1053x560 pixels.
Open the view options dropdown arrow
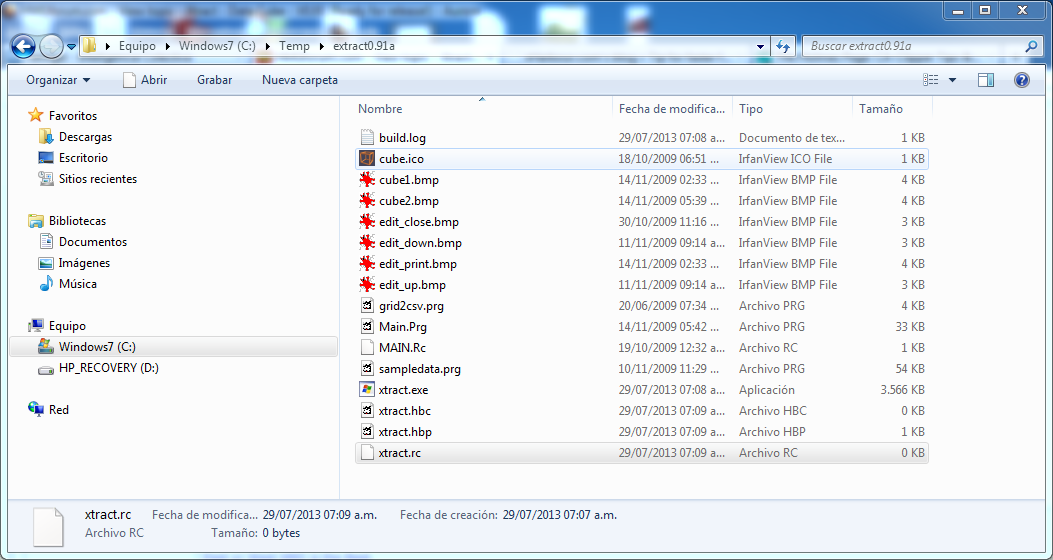click(x=952, y=80)
